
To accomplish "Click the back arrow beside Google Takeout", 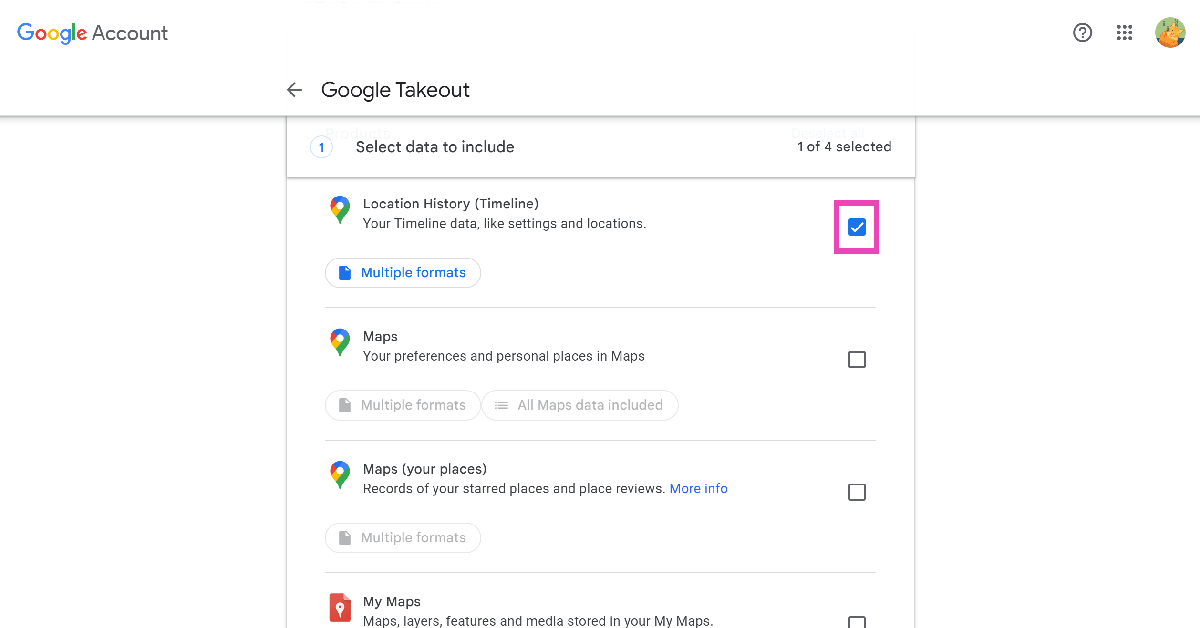I will coord(294,90).
